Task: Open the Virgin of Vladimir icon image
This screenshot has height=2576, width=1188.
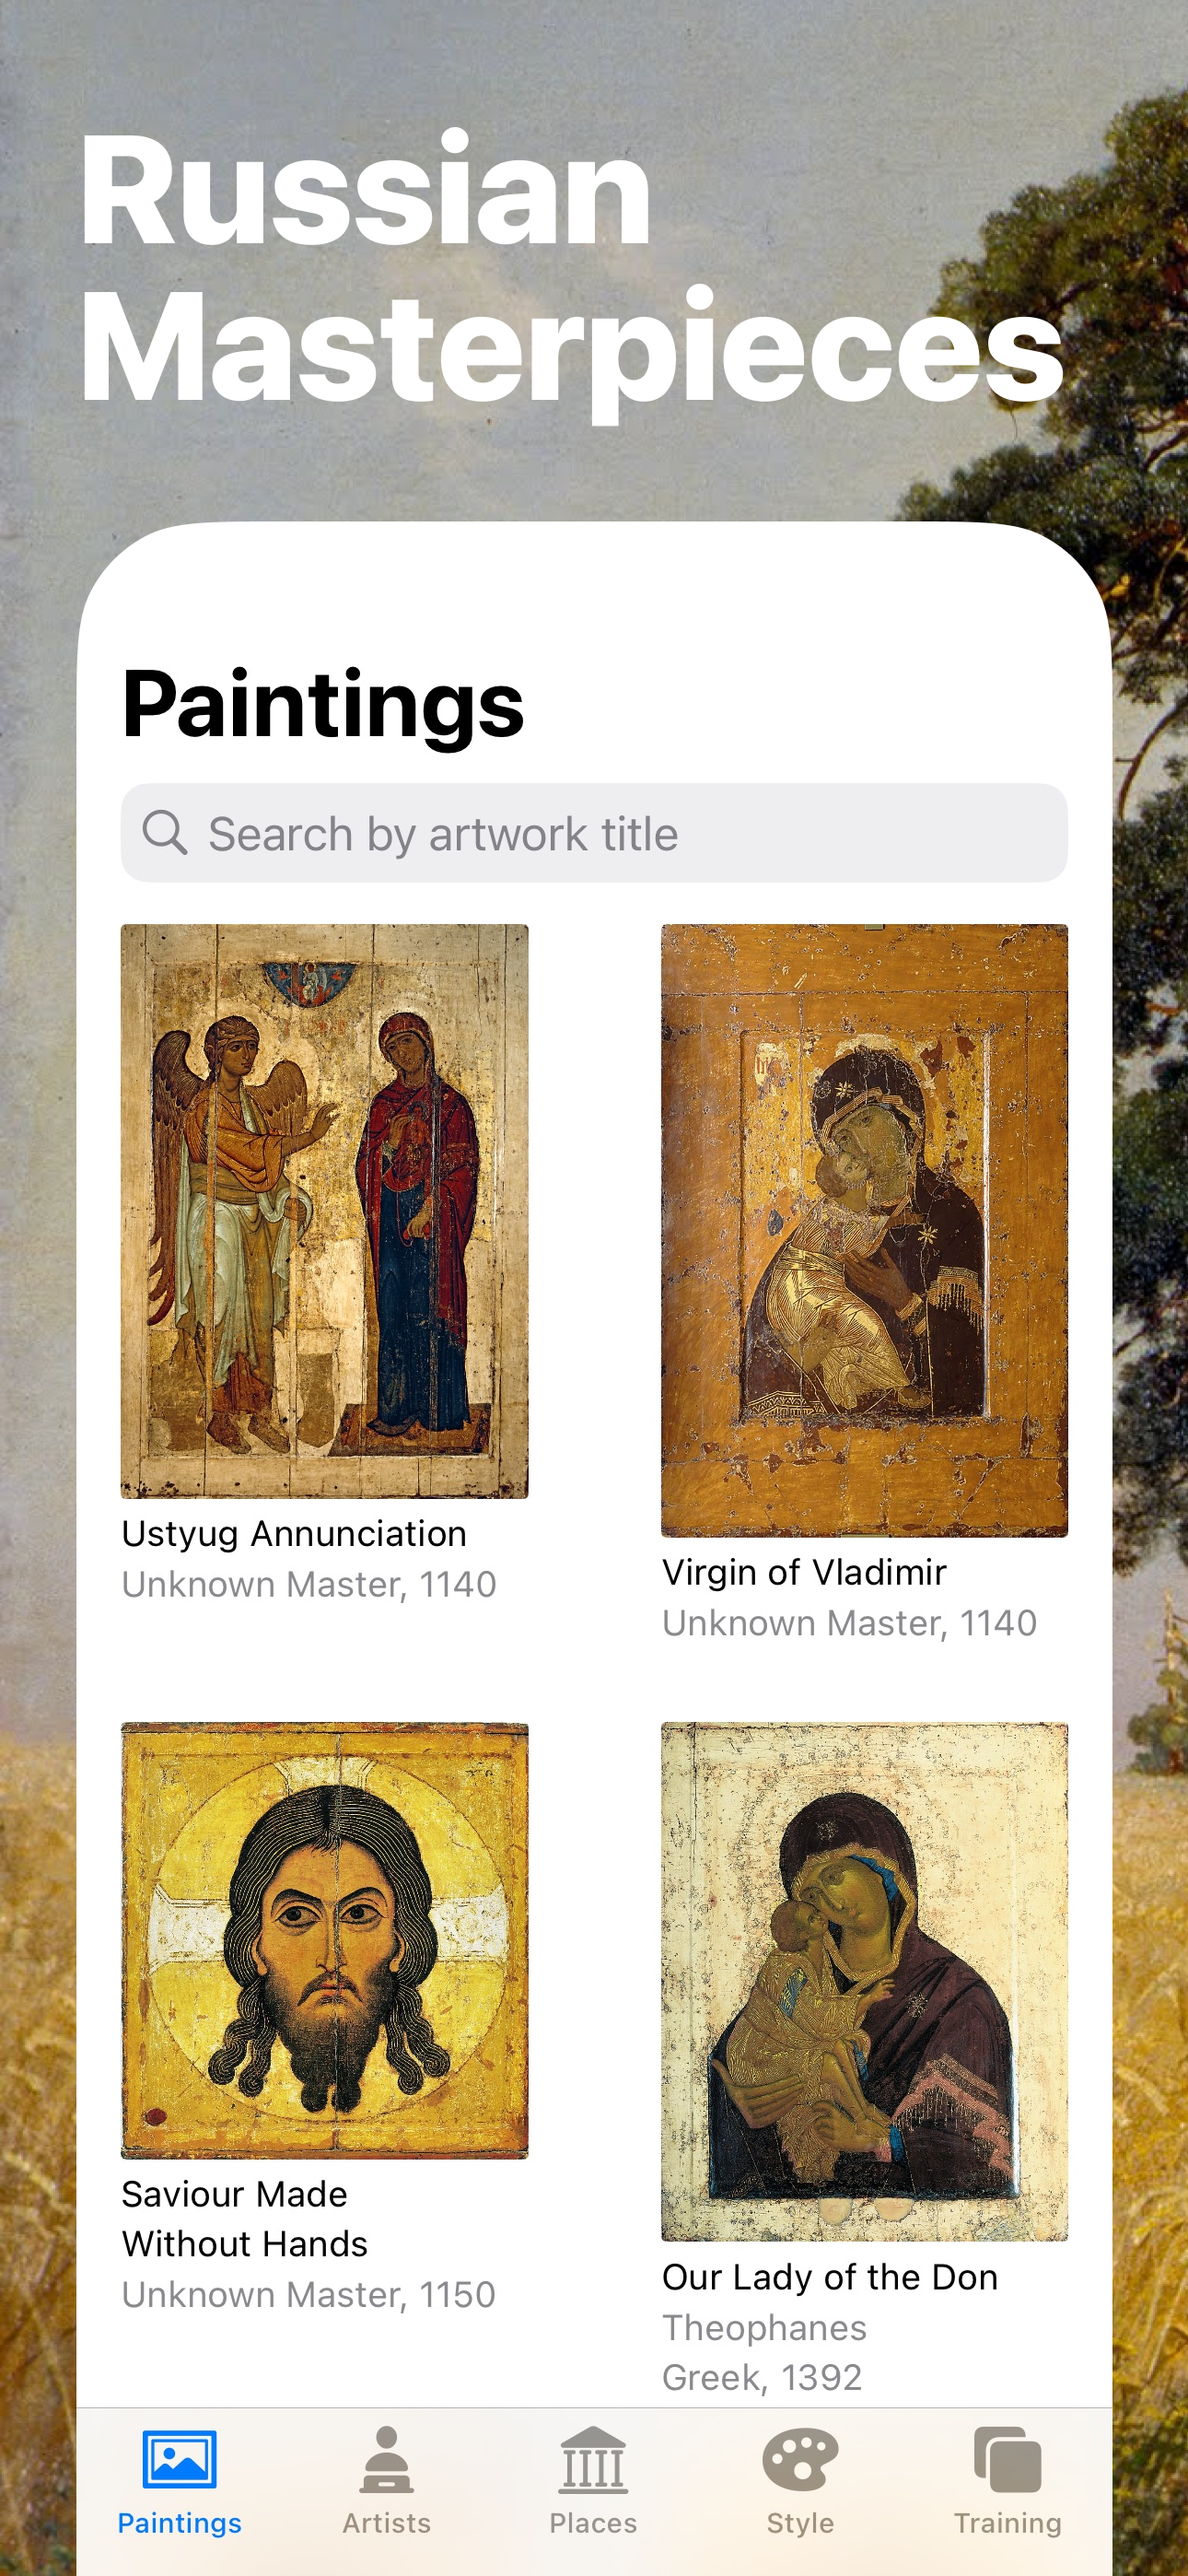Action: tap(864, 1230)
